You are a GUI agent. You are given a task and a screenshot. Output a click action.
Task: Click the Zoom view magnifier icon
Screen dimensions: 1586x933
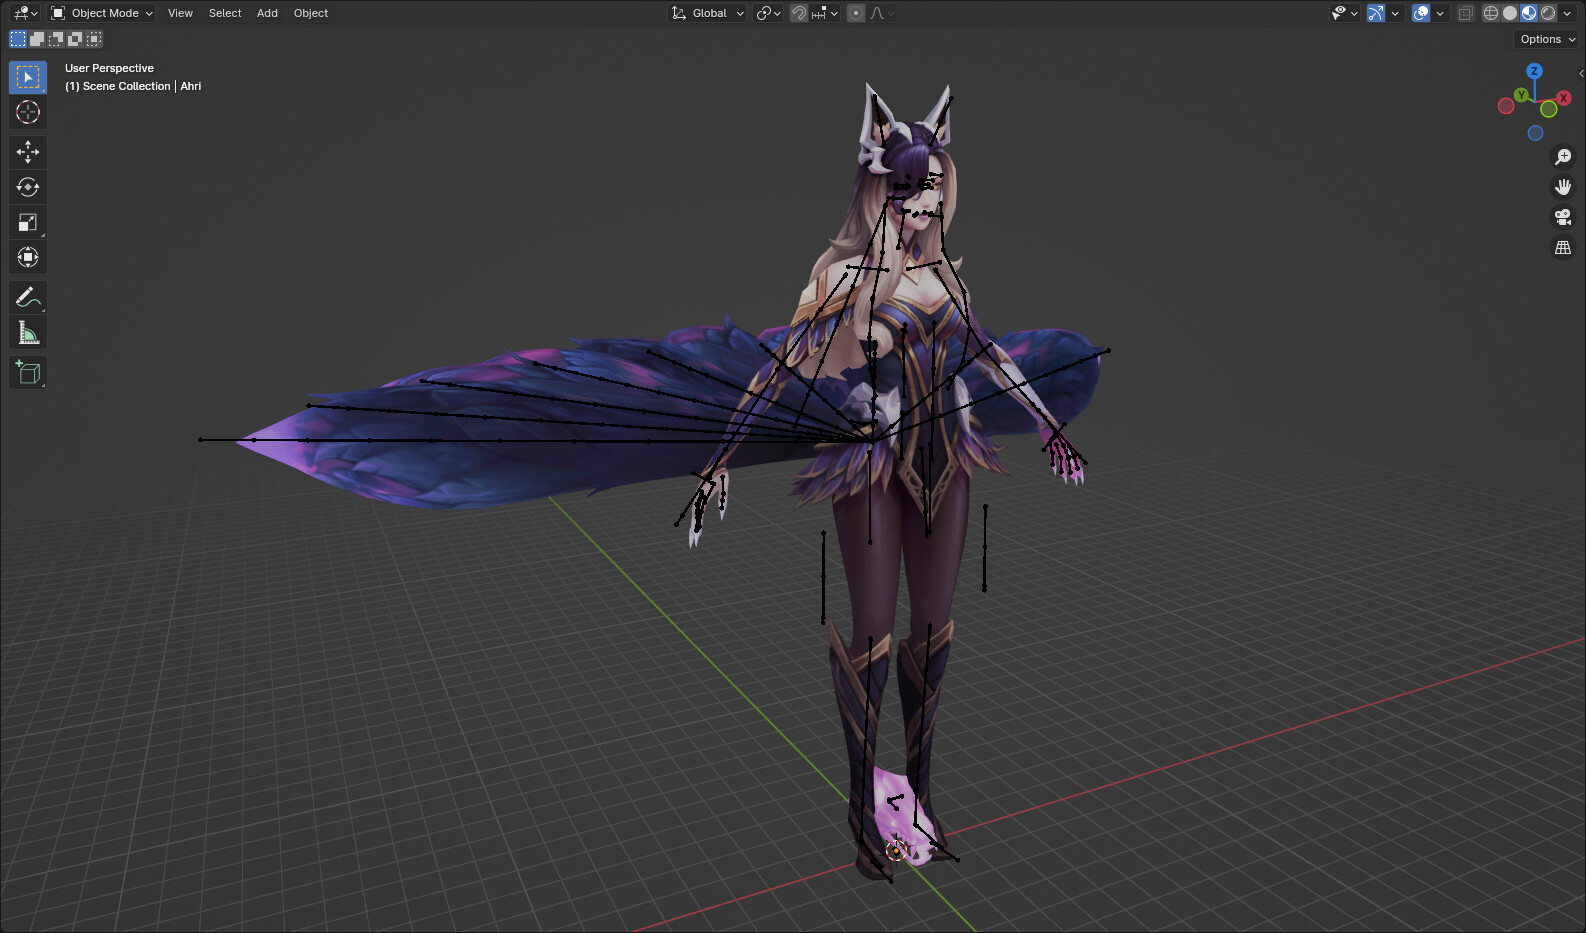point(1563,157)
